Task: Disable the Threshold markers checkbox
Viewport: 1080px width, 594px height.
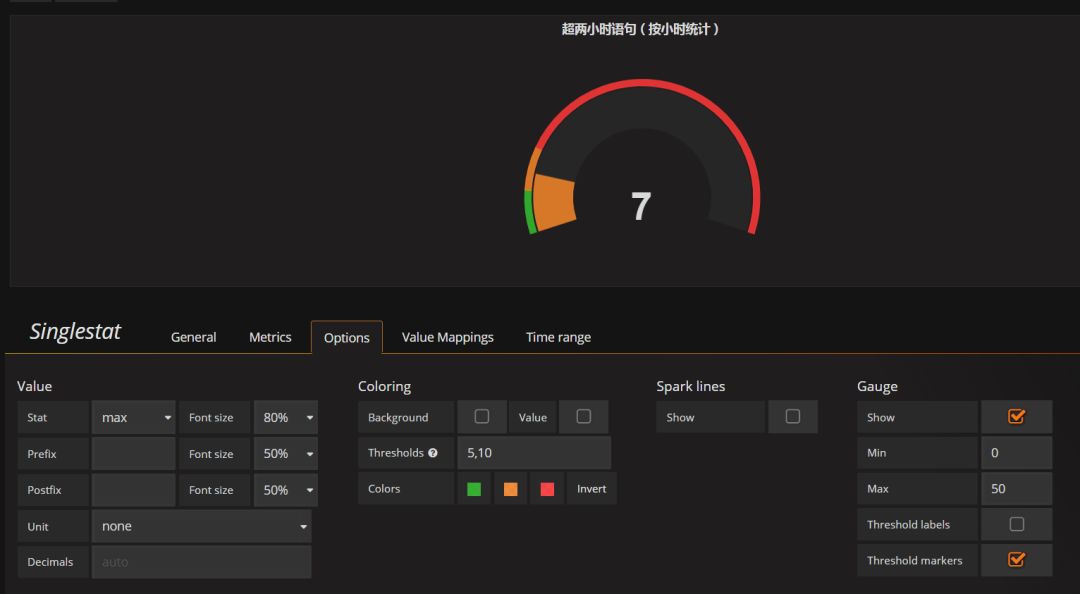Action: pyautogui.click(x=1016, y=560)
